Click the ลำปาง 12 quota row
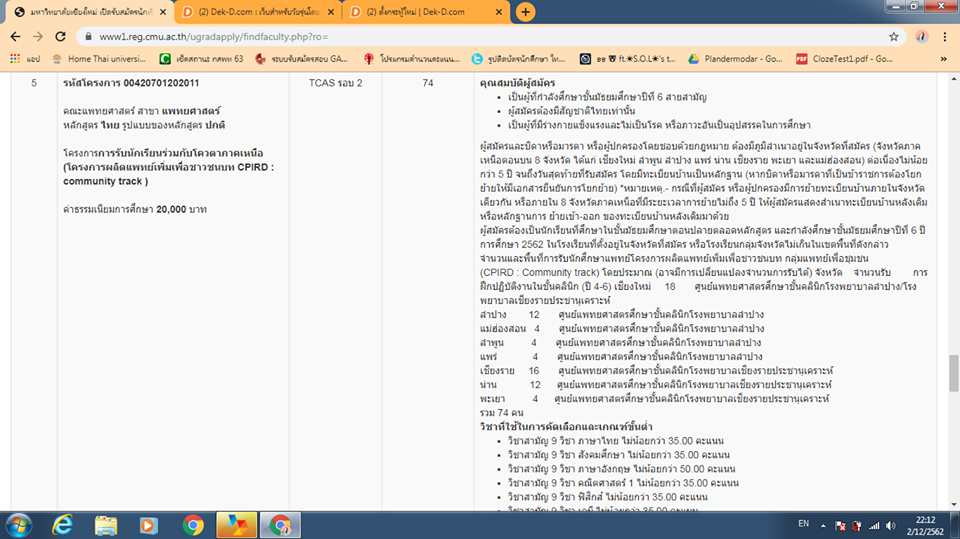960x539 pixels. click(622, 314)
